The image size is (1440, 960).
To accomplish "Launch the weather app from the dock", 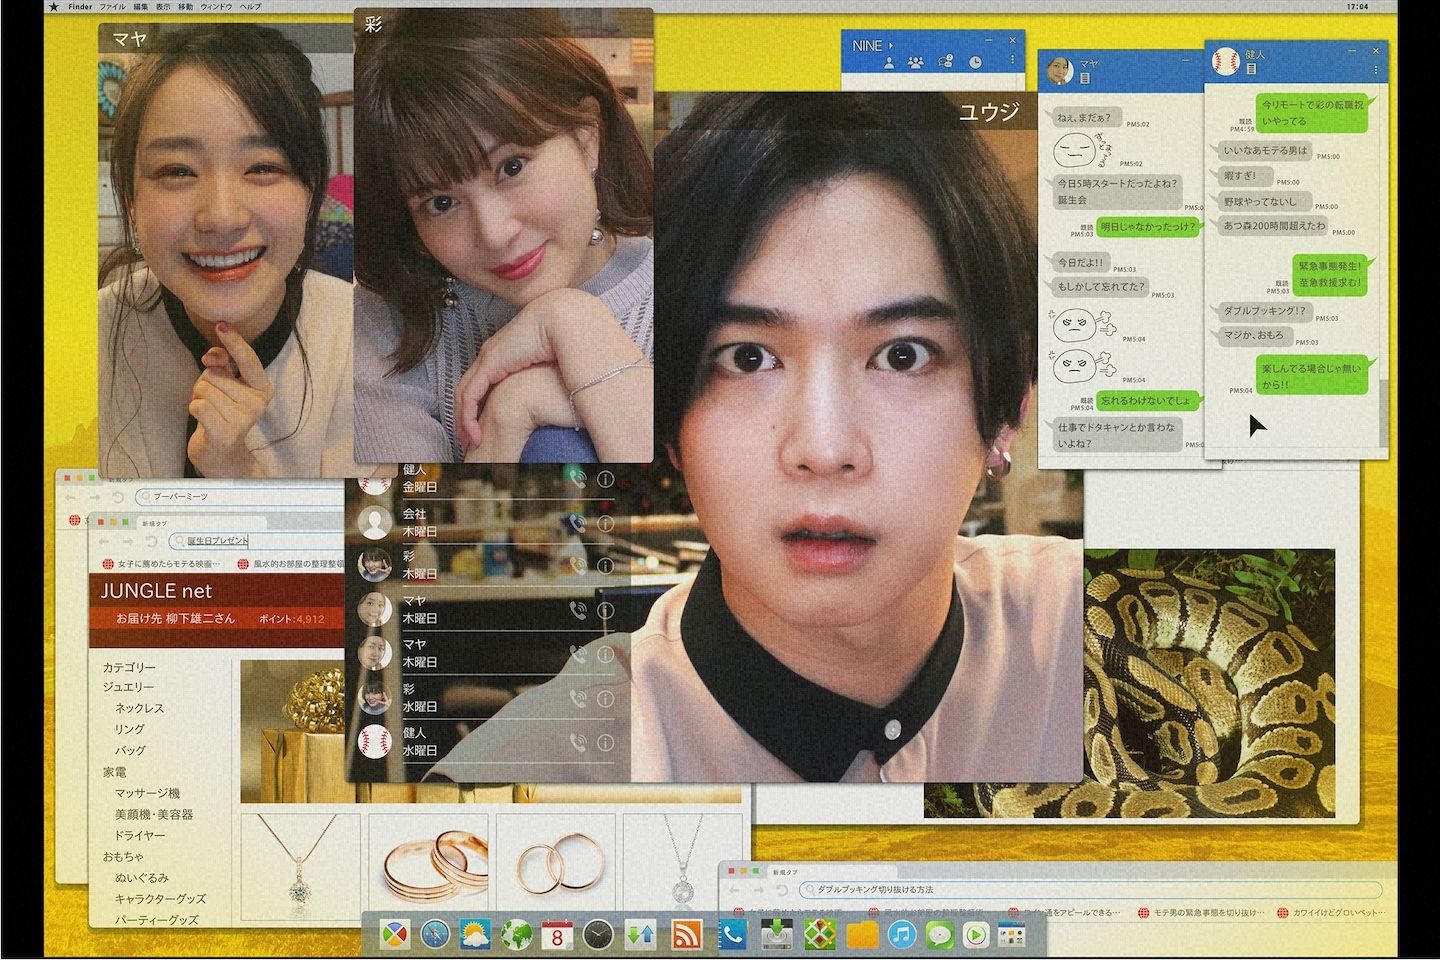I will tap(477, 935).
